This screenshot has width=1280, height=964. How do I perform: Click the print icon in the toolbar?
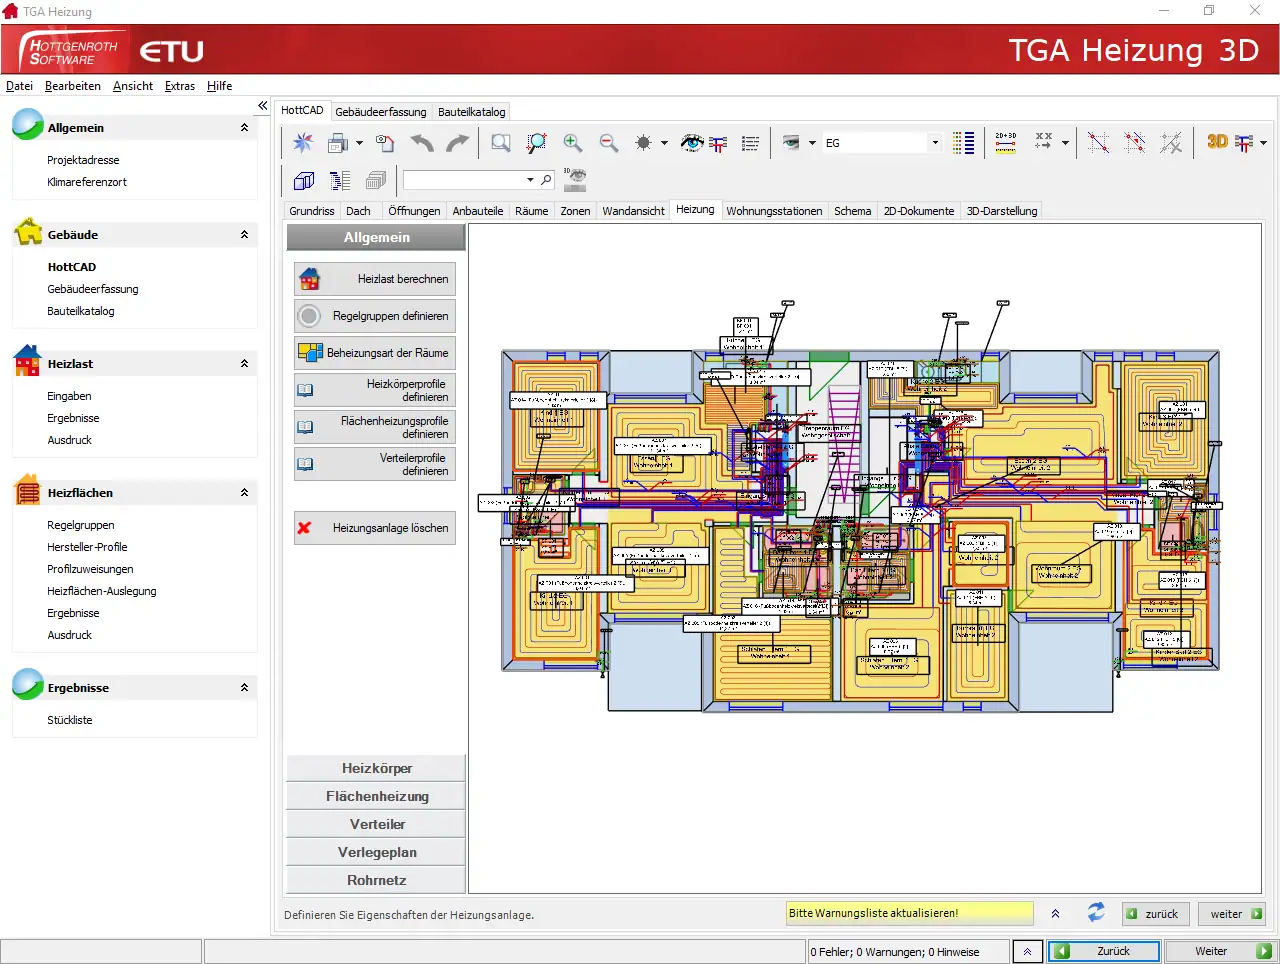338,143
